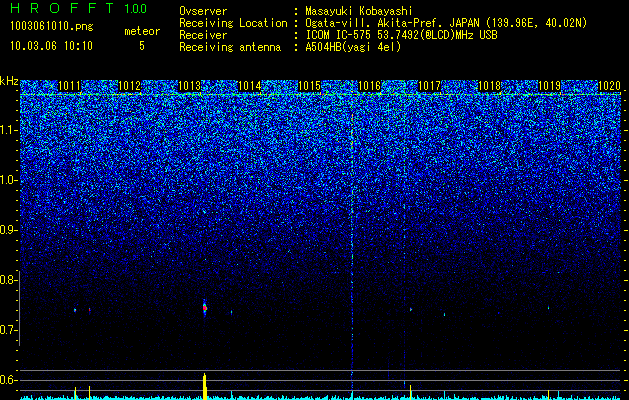Click the kHz axis unit label
This screenshot has width=629, height=400.
tap(9, 81)
